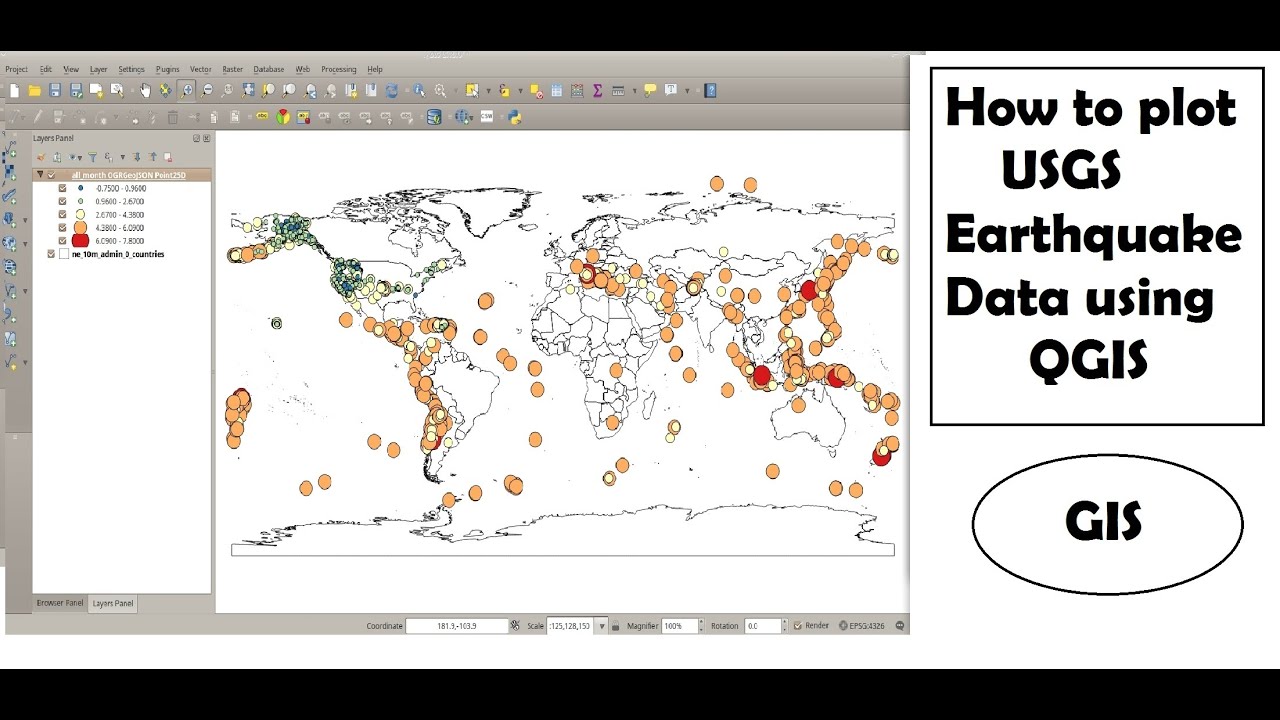Viewport: 1280px width, 720px height.
Task: Uncheck the 4.3800 - 6.0900 class
Action: pos(63,228)
